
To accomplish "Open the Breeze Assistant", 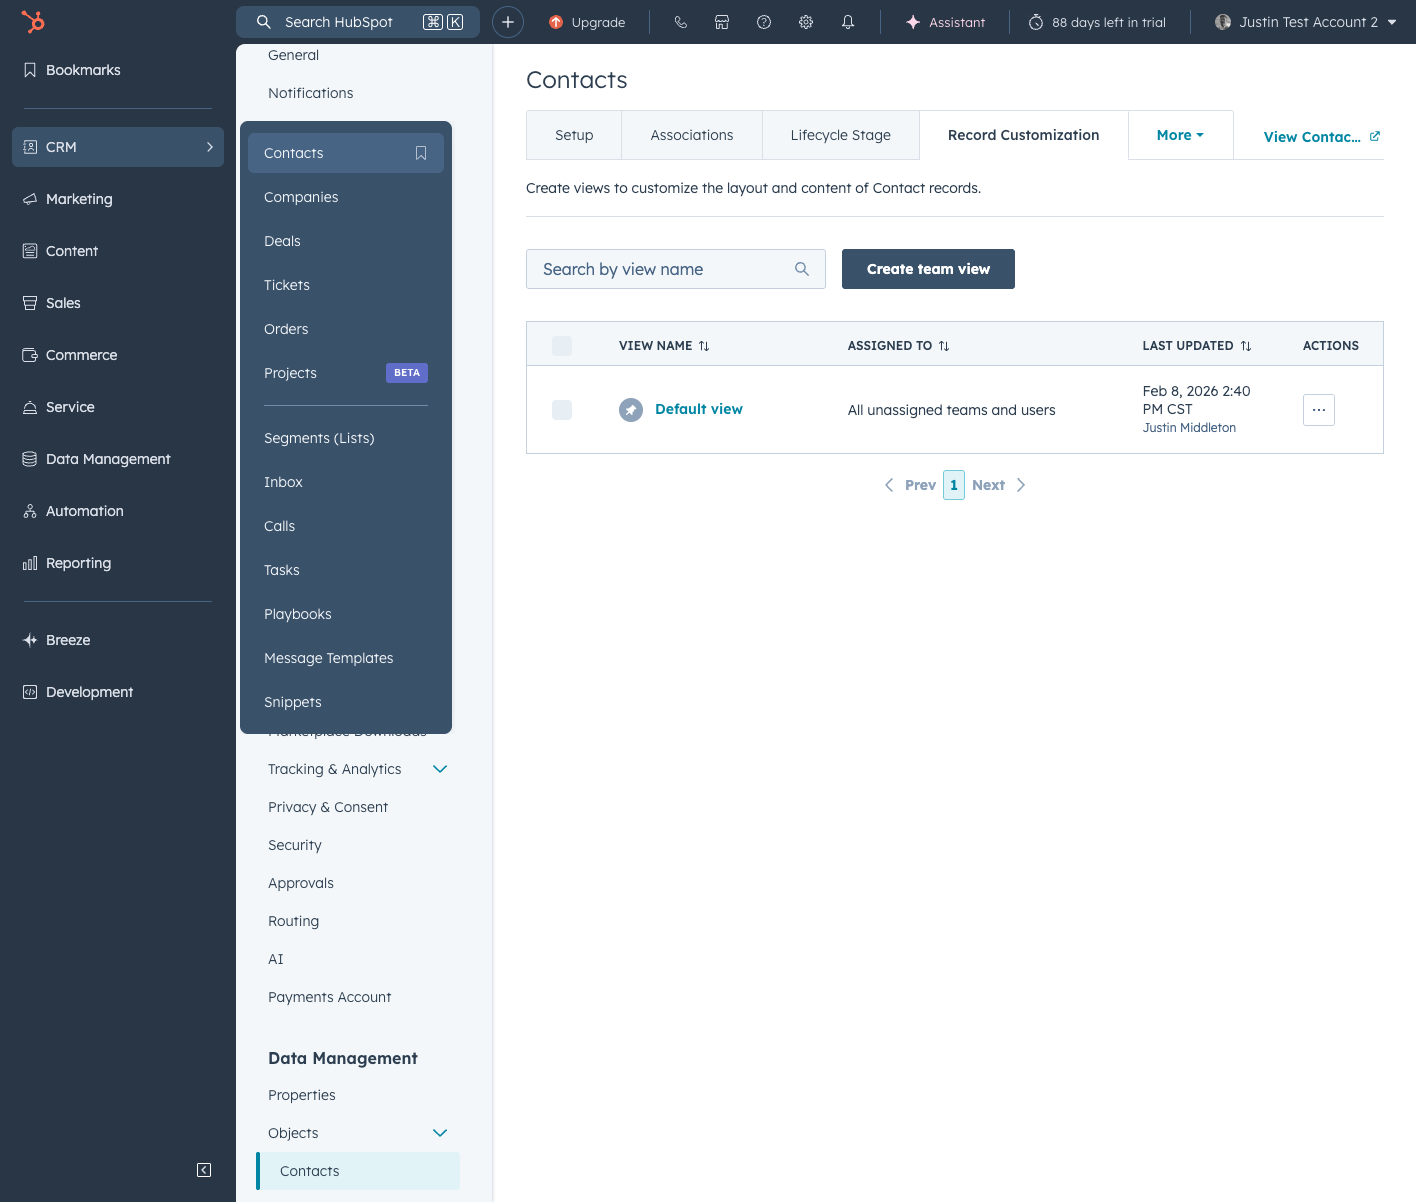I will click(x=945, y=22).
